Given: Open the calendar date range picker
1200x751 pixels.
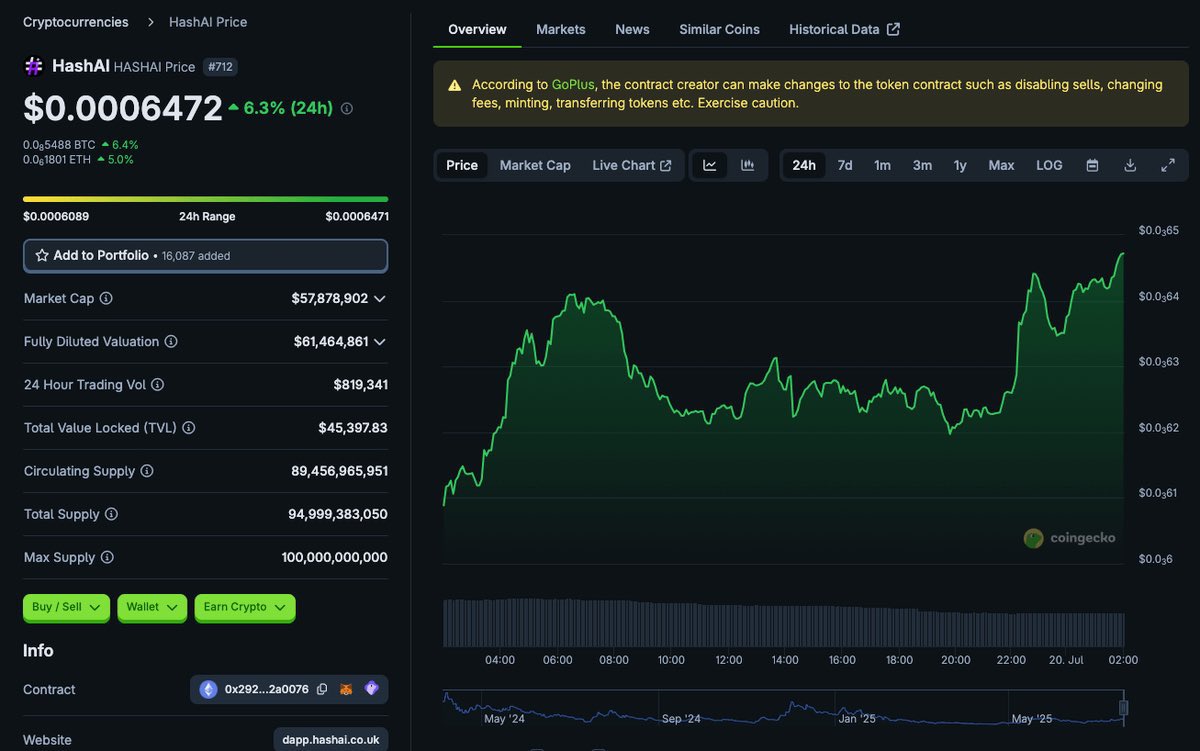Looking at the screenshot, I should 1092,165.
